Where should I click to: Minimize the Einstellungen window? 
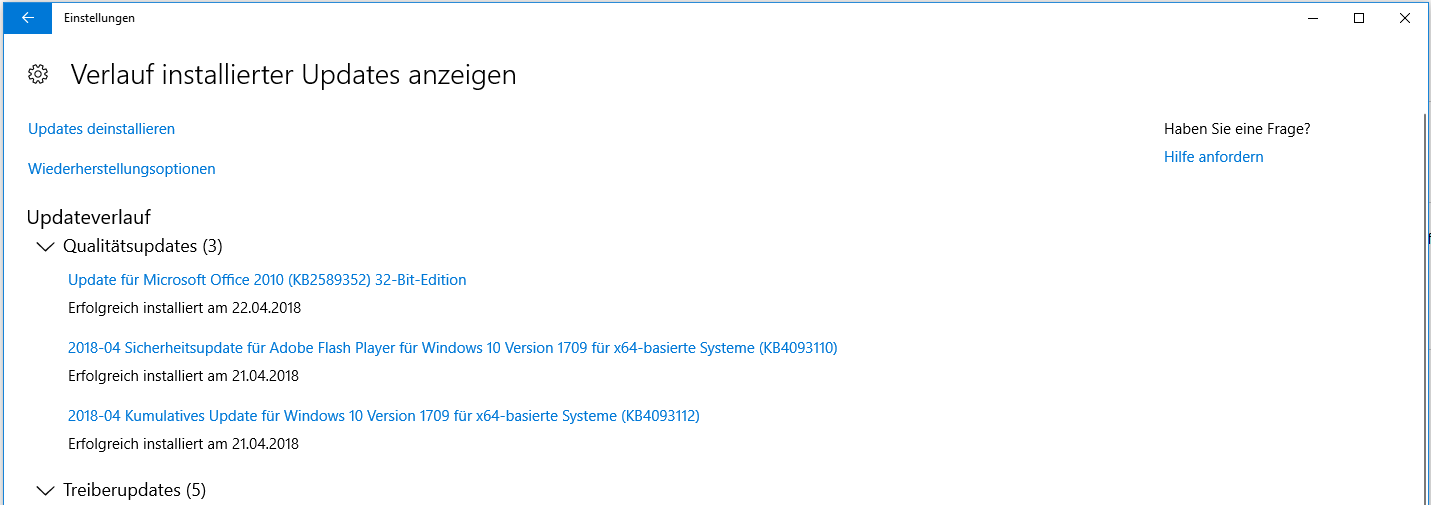point(1312,18)
